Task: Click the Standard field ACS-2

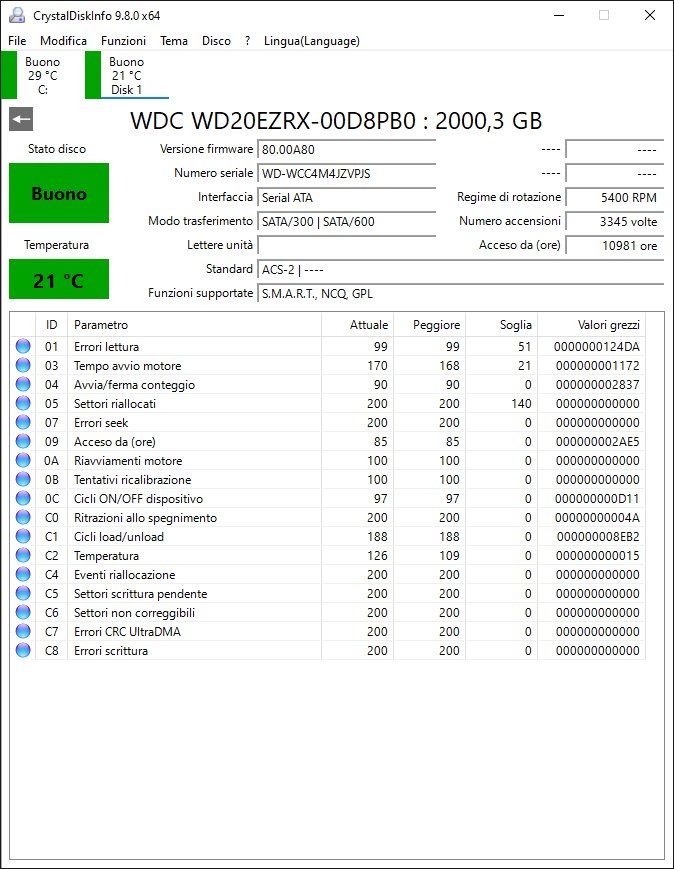Action: [461, 269]
